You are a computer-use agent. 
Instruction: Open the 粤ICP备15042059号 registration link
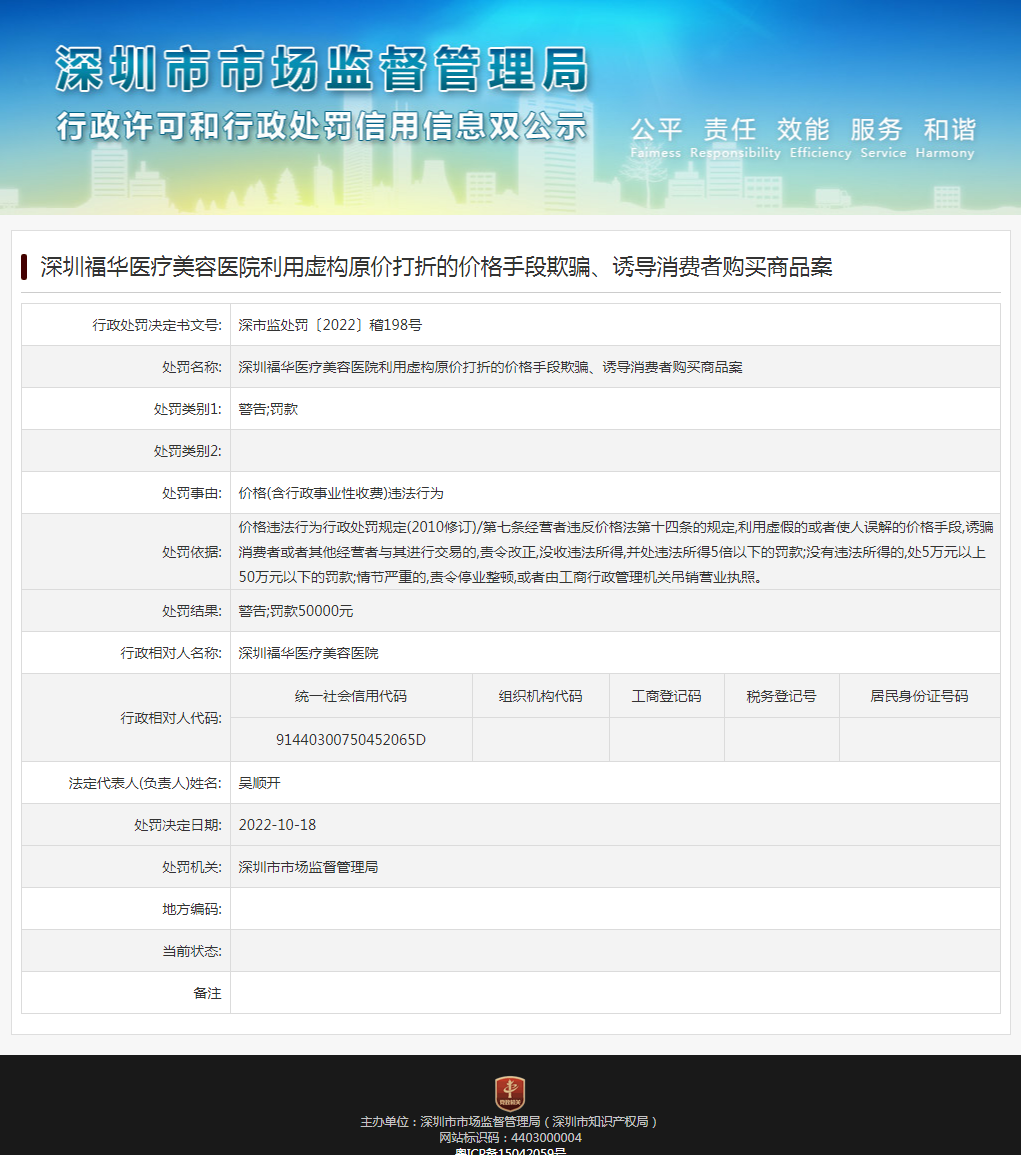[510, 1151]
